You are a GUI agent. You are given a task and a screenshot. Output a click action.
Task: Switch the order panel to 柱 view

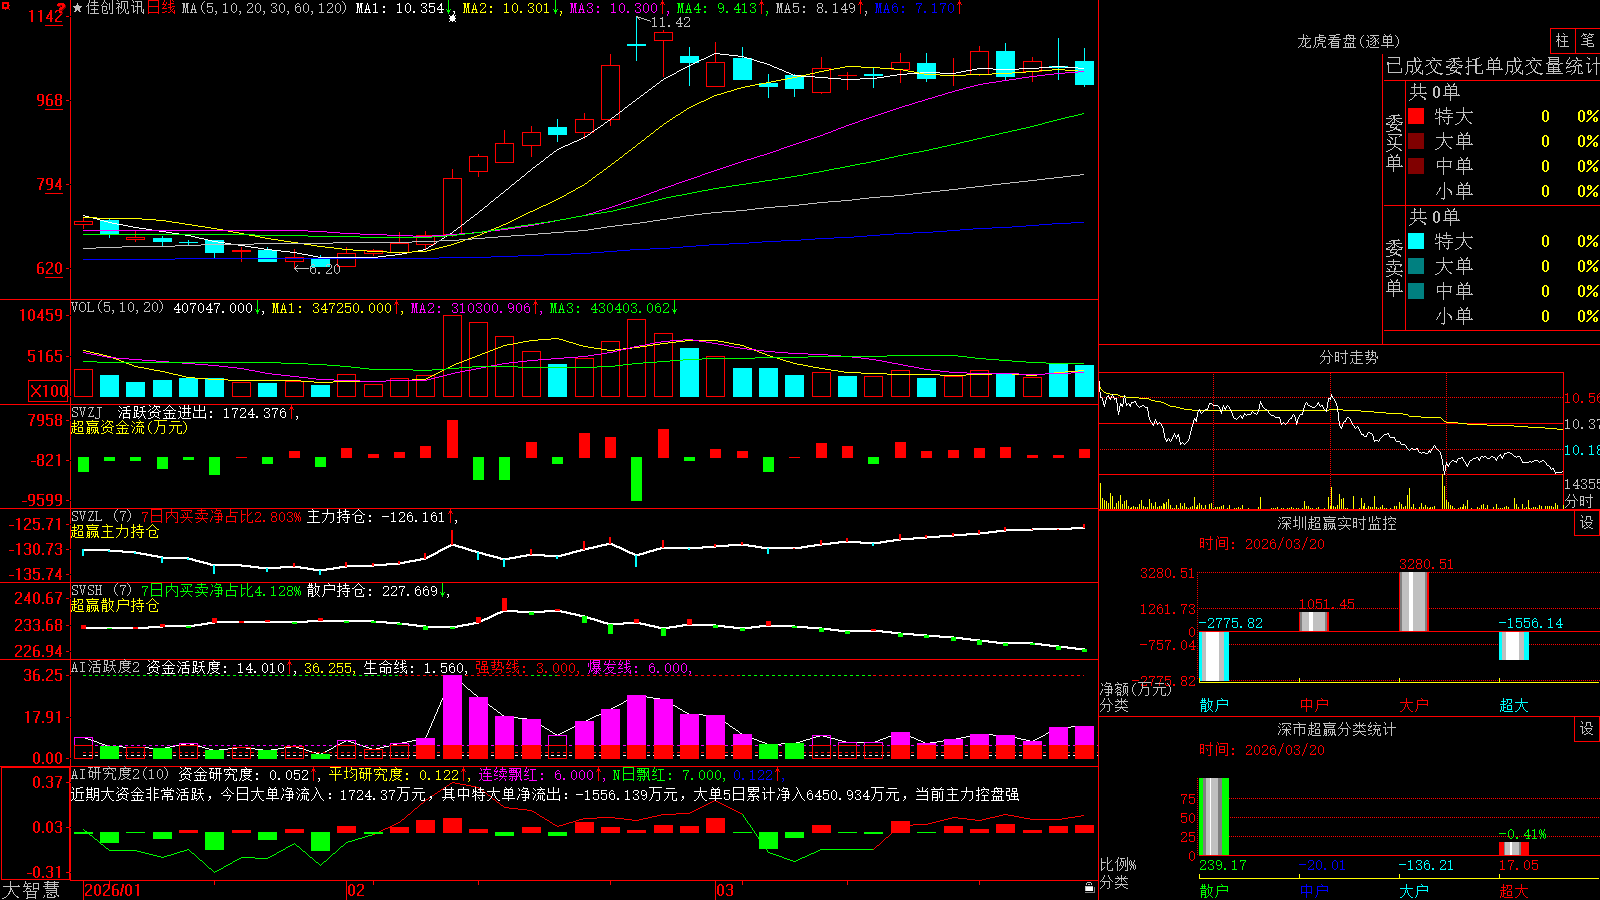pyautogui.click(x=1562, y=41)
